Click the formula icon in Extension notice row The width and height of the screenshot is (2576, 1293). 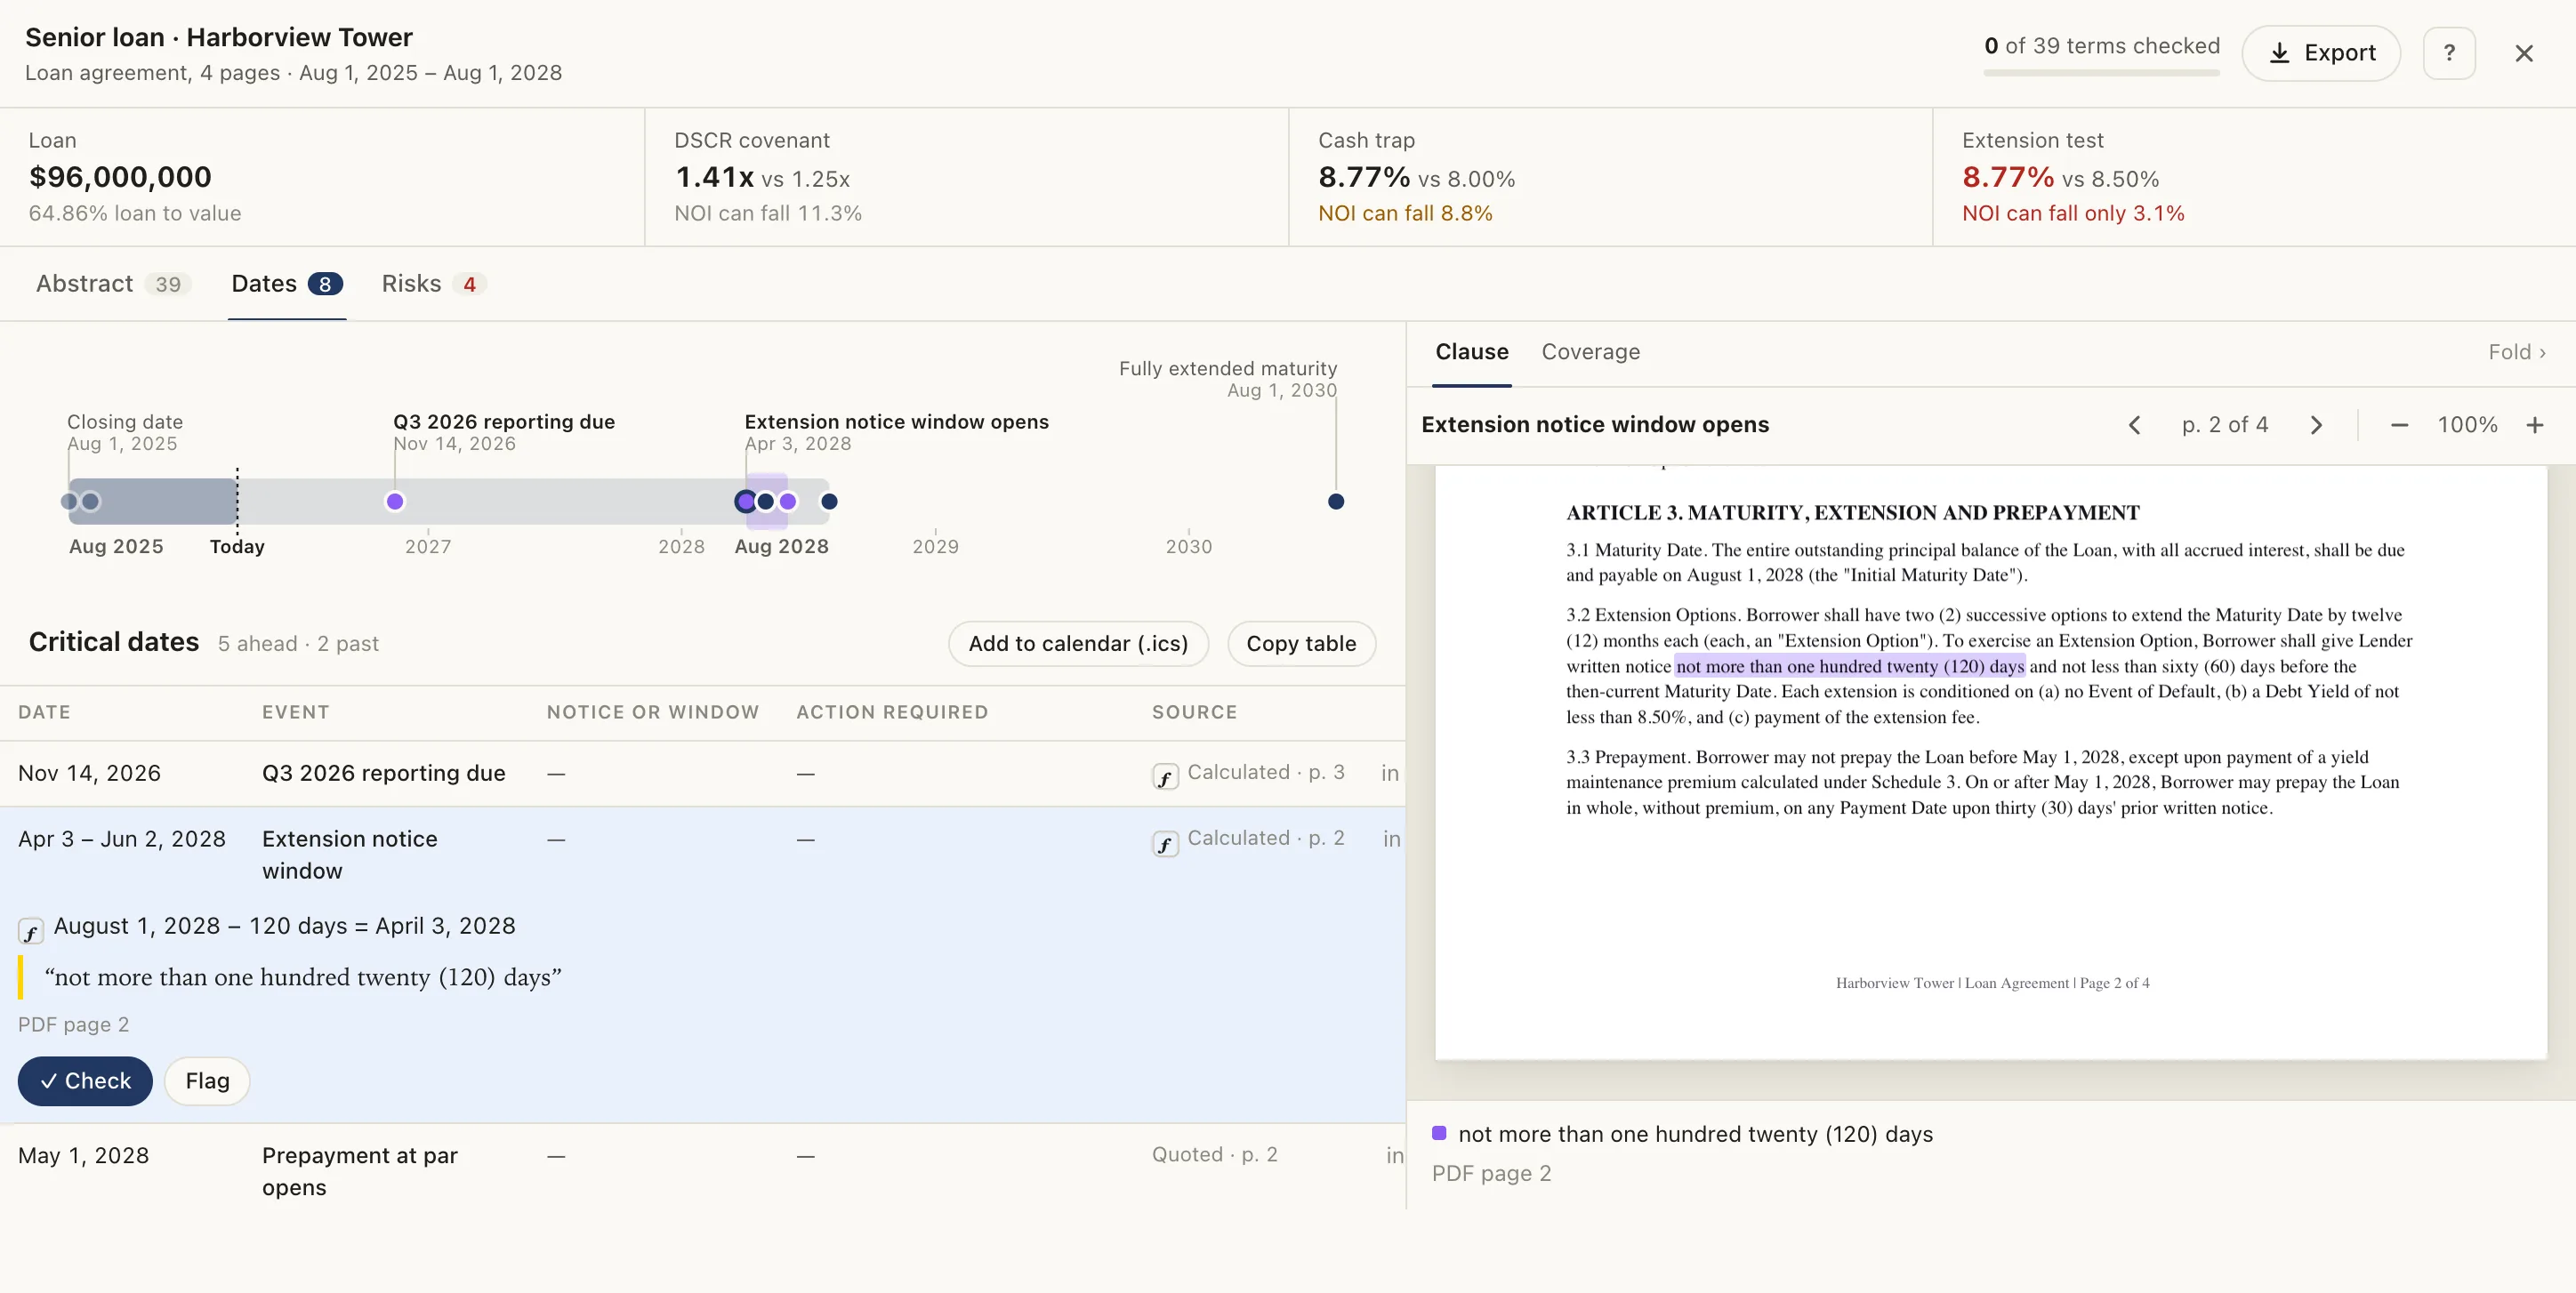coord(1165,843)
